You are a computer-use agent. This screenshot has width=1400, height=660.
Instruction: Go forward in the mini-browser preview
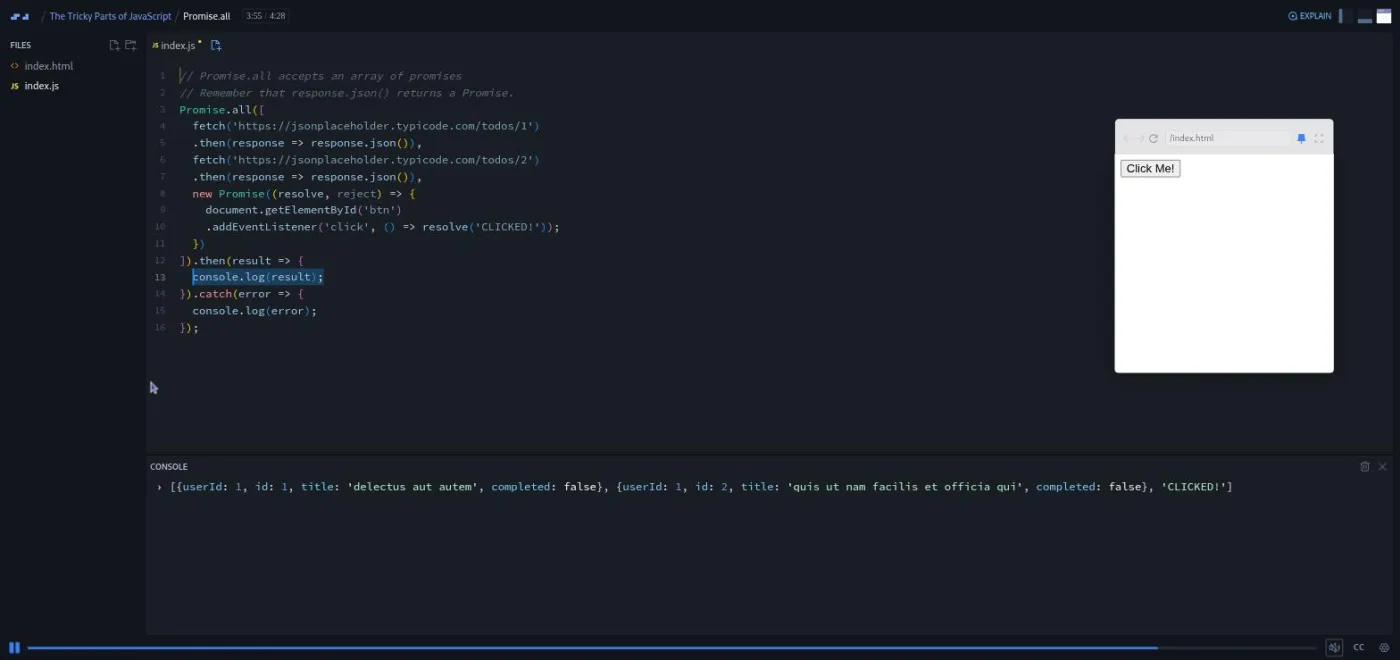(x=1140, y=139)
